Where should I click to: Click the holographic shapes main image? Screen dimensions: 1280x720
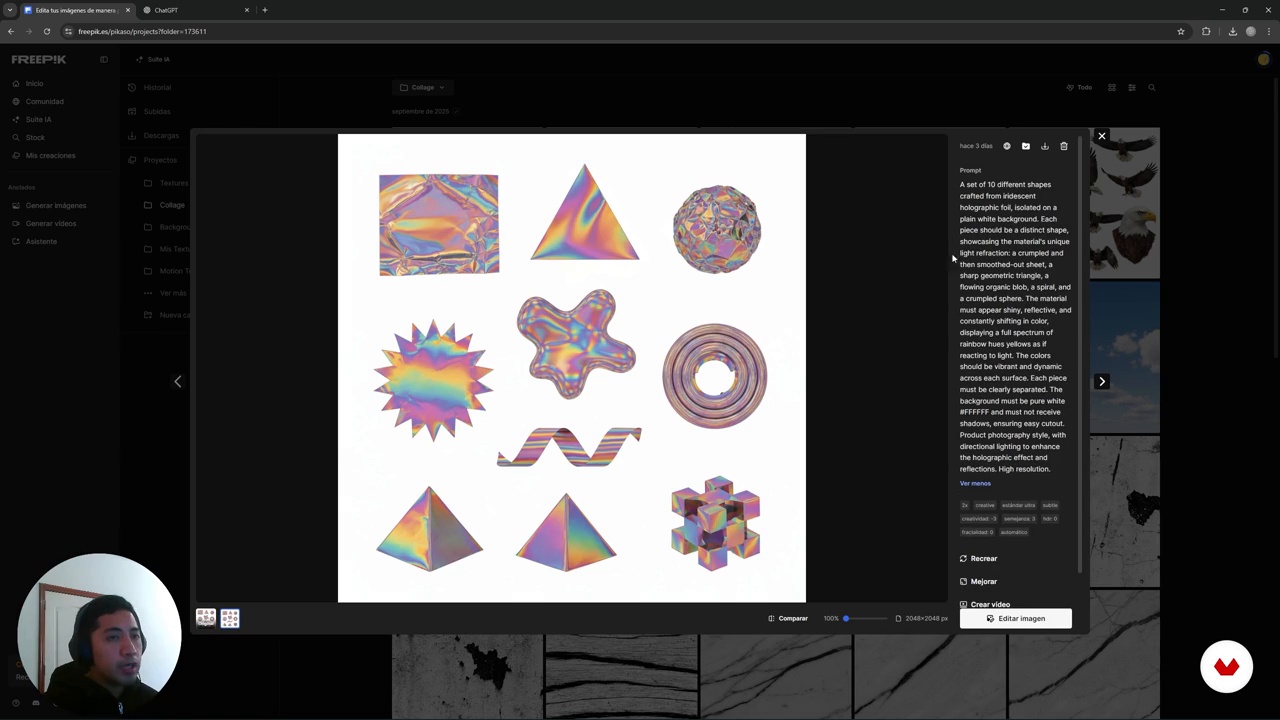(x=571, y=368)
